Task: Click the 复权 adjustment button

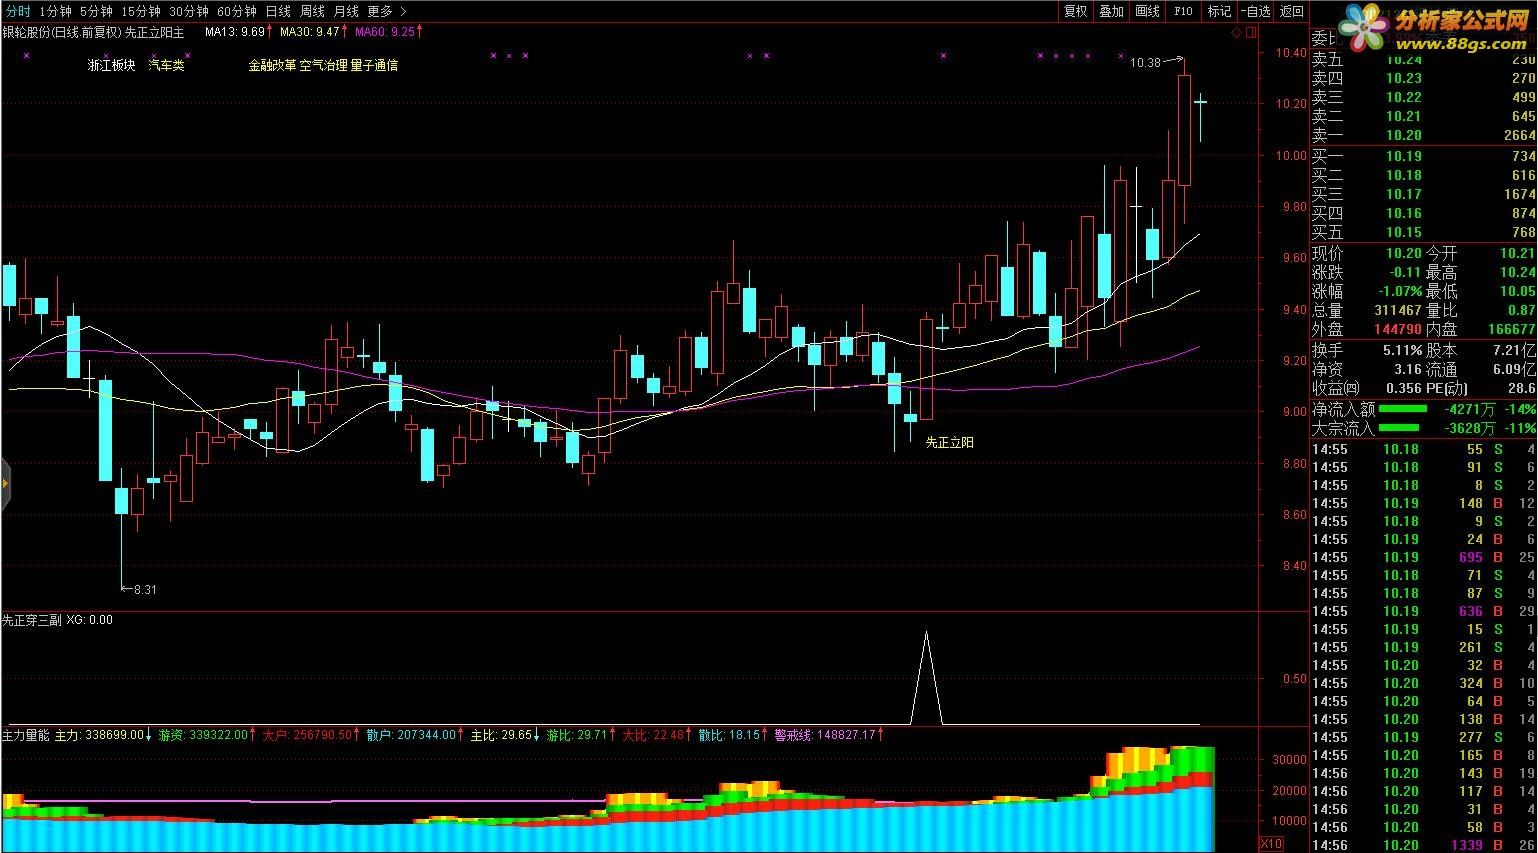Action: tap(1075, 11)
